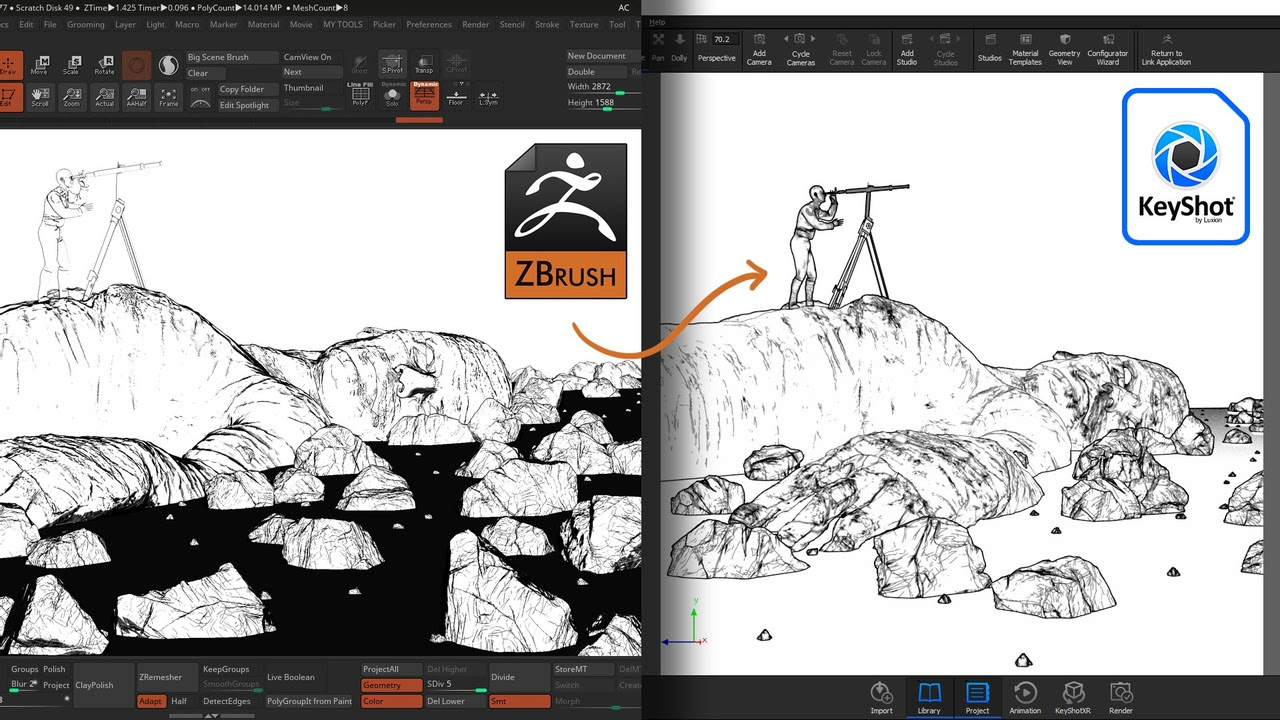Click the New Document button
This screenshot has height=720, width=1280.
click(x=603, y=56)
